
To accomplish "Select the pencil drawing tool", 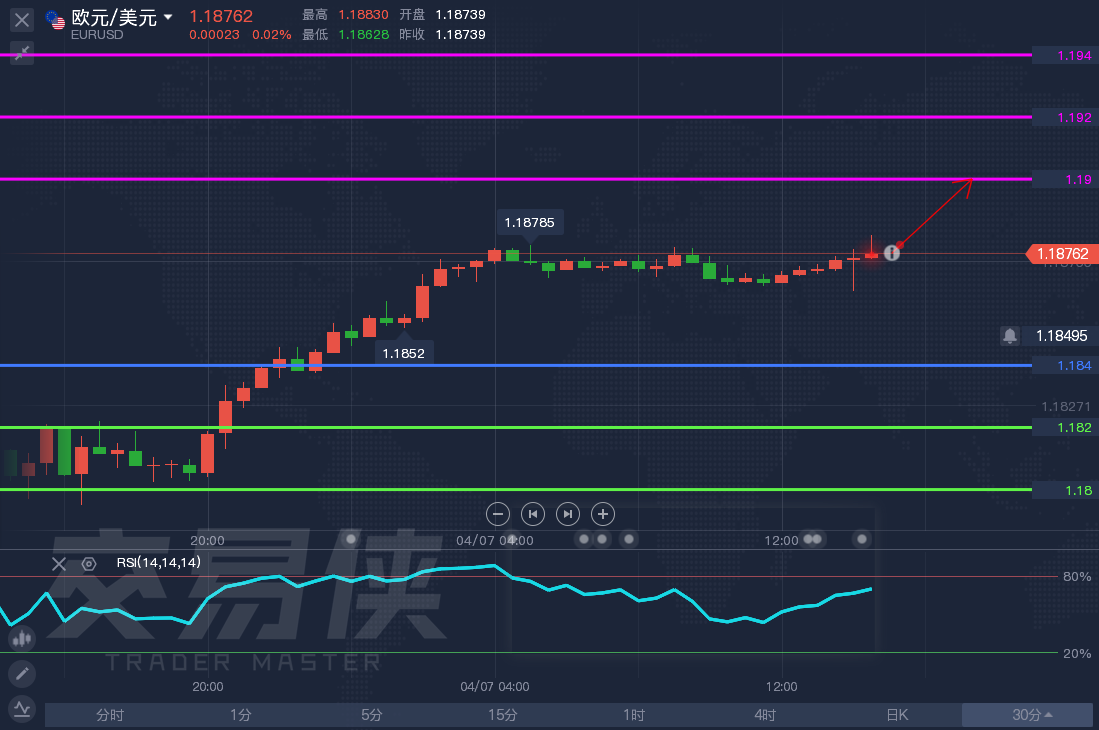I will [22, 674].
